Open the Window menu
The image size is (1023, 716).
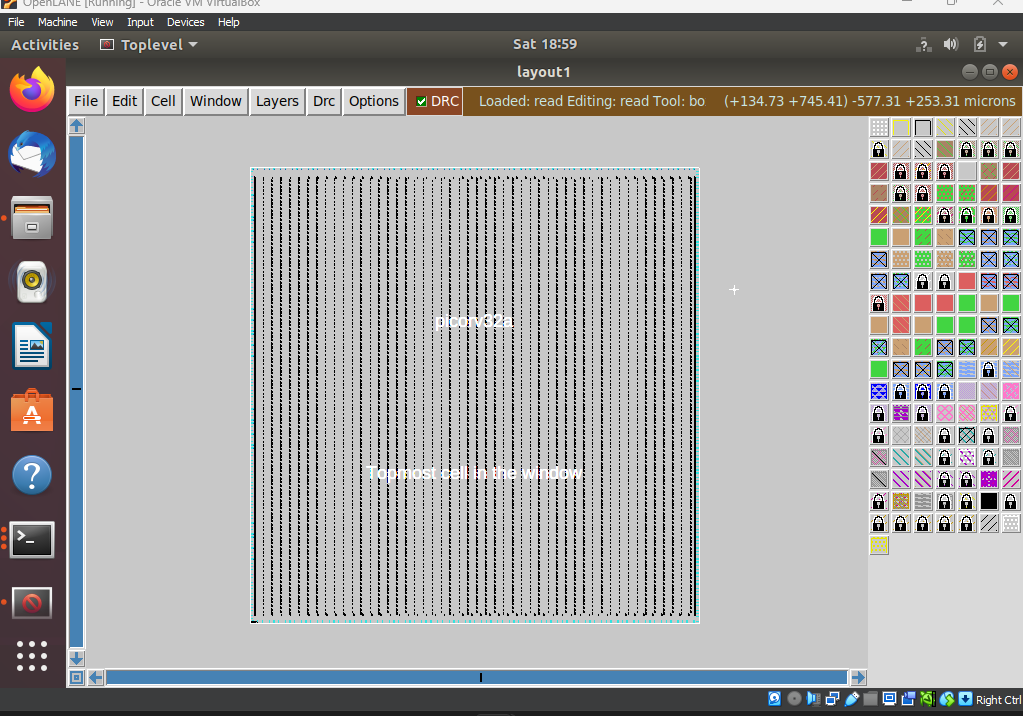(215, 101)
